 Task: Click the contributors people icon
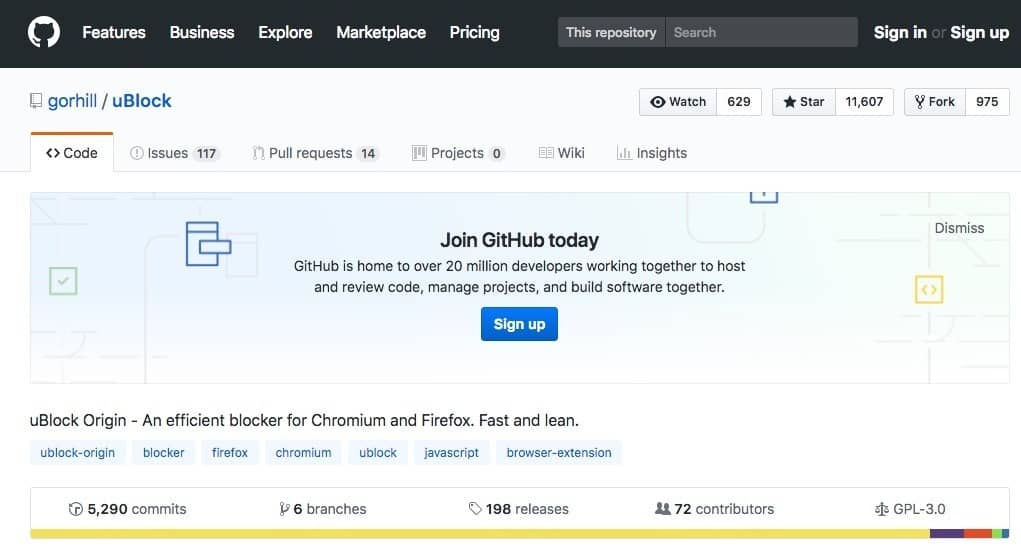click(662, 509)
